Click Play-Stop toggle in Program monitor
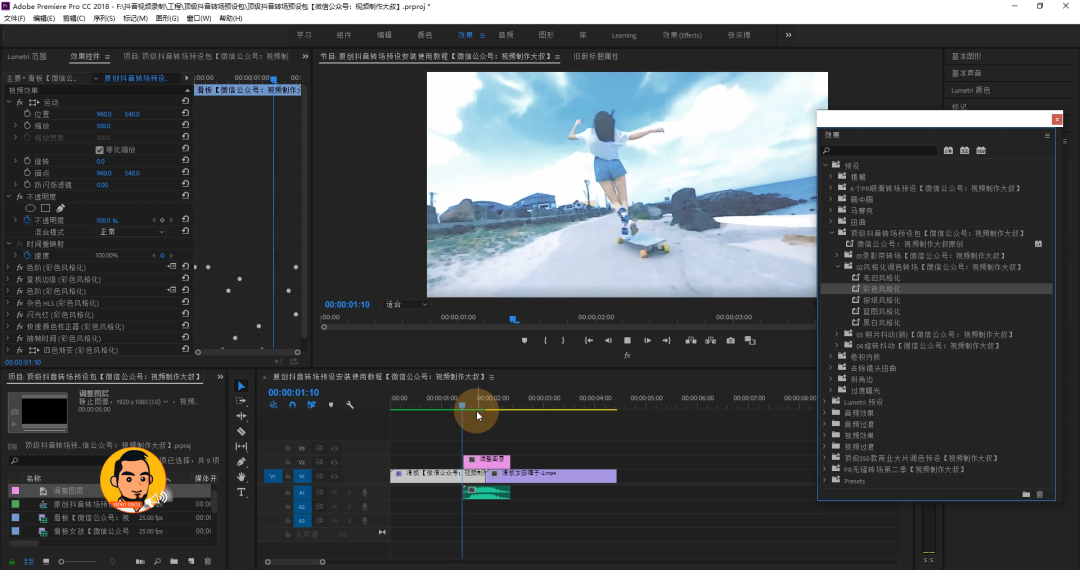This screenshot has width=1080, height=570. tap(627, 340)
